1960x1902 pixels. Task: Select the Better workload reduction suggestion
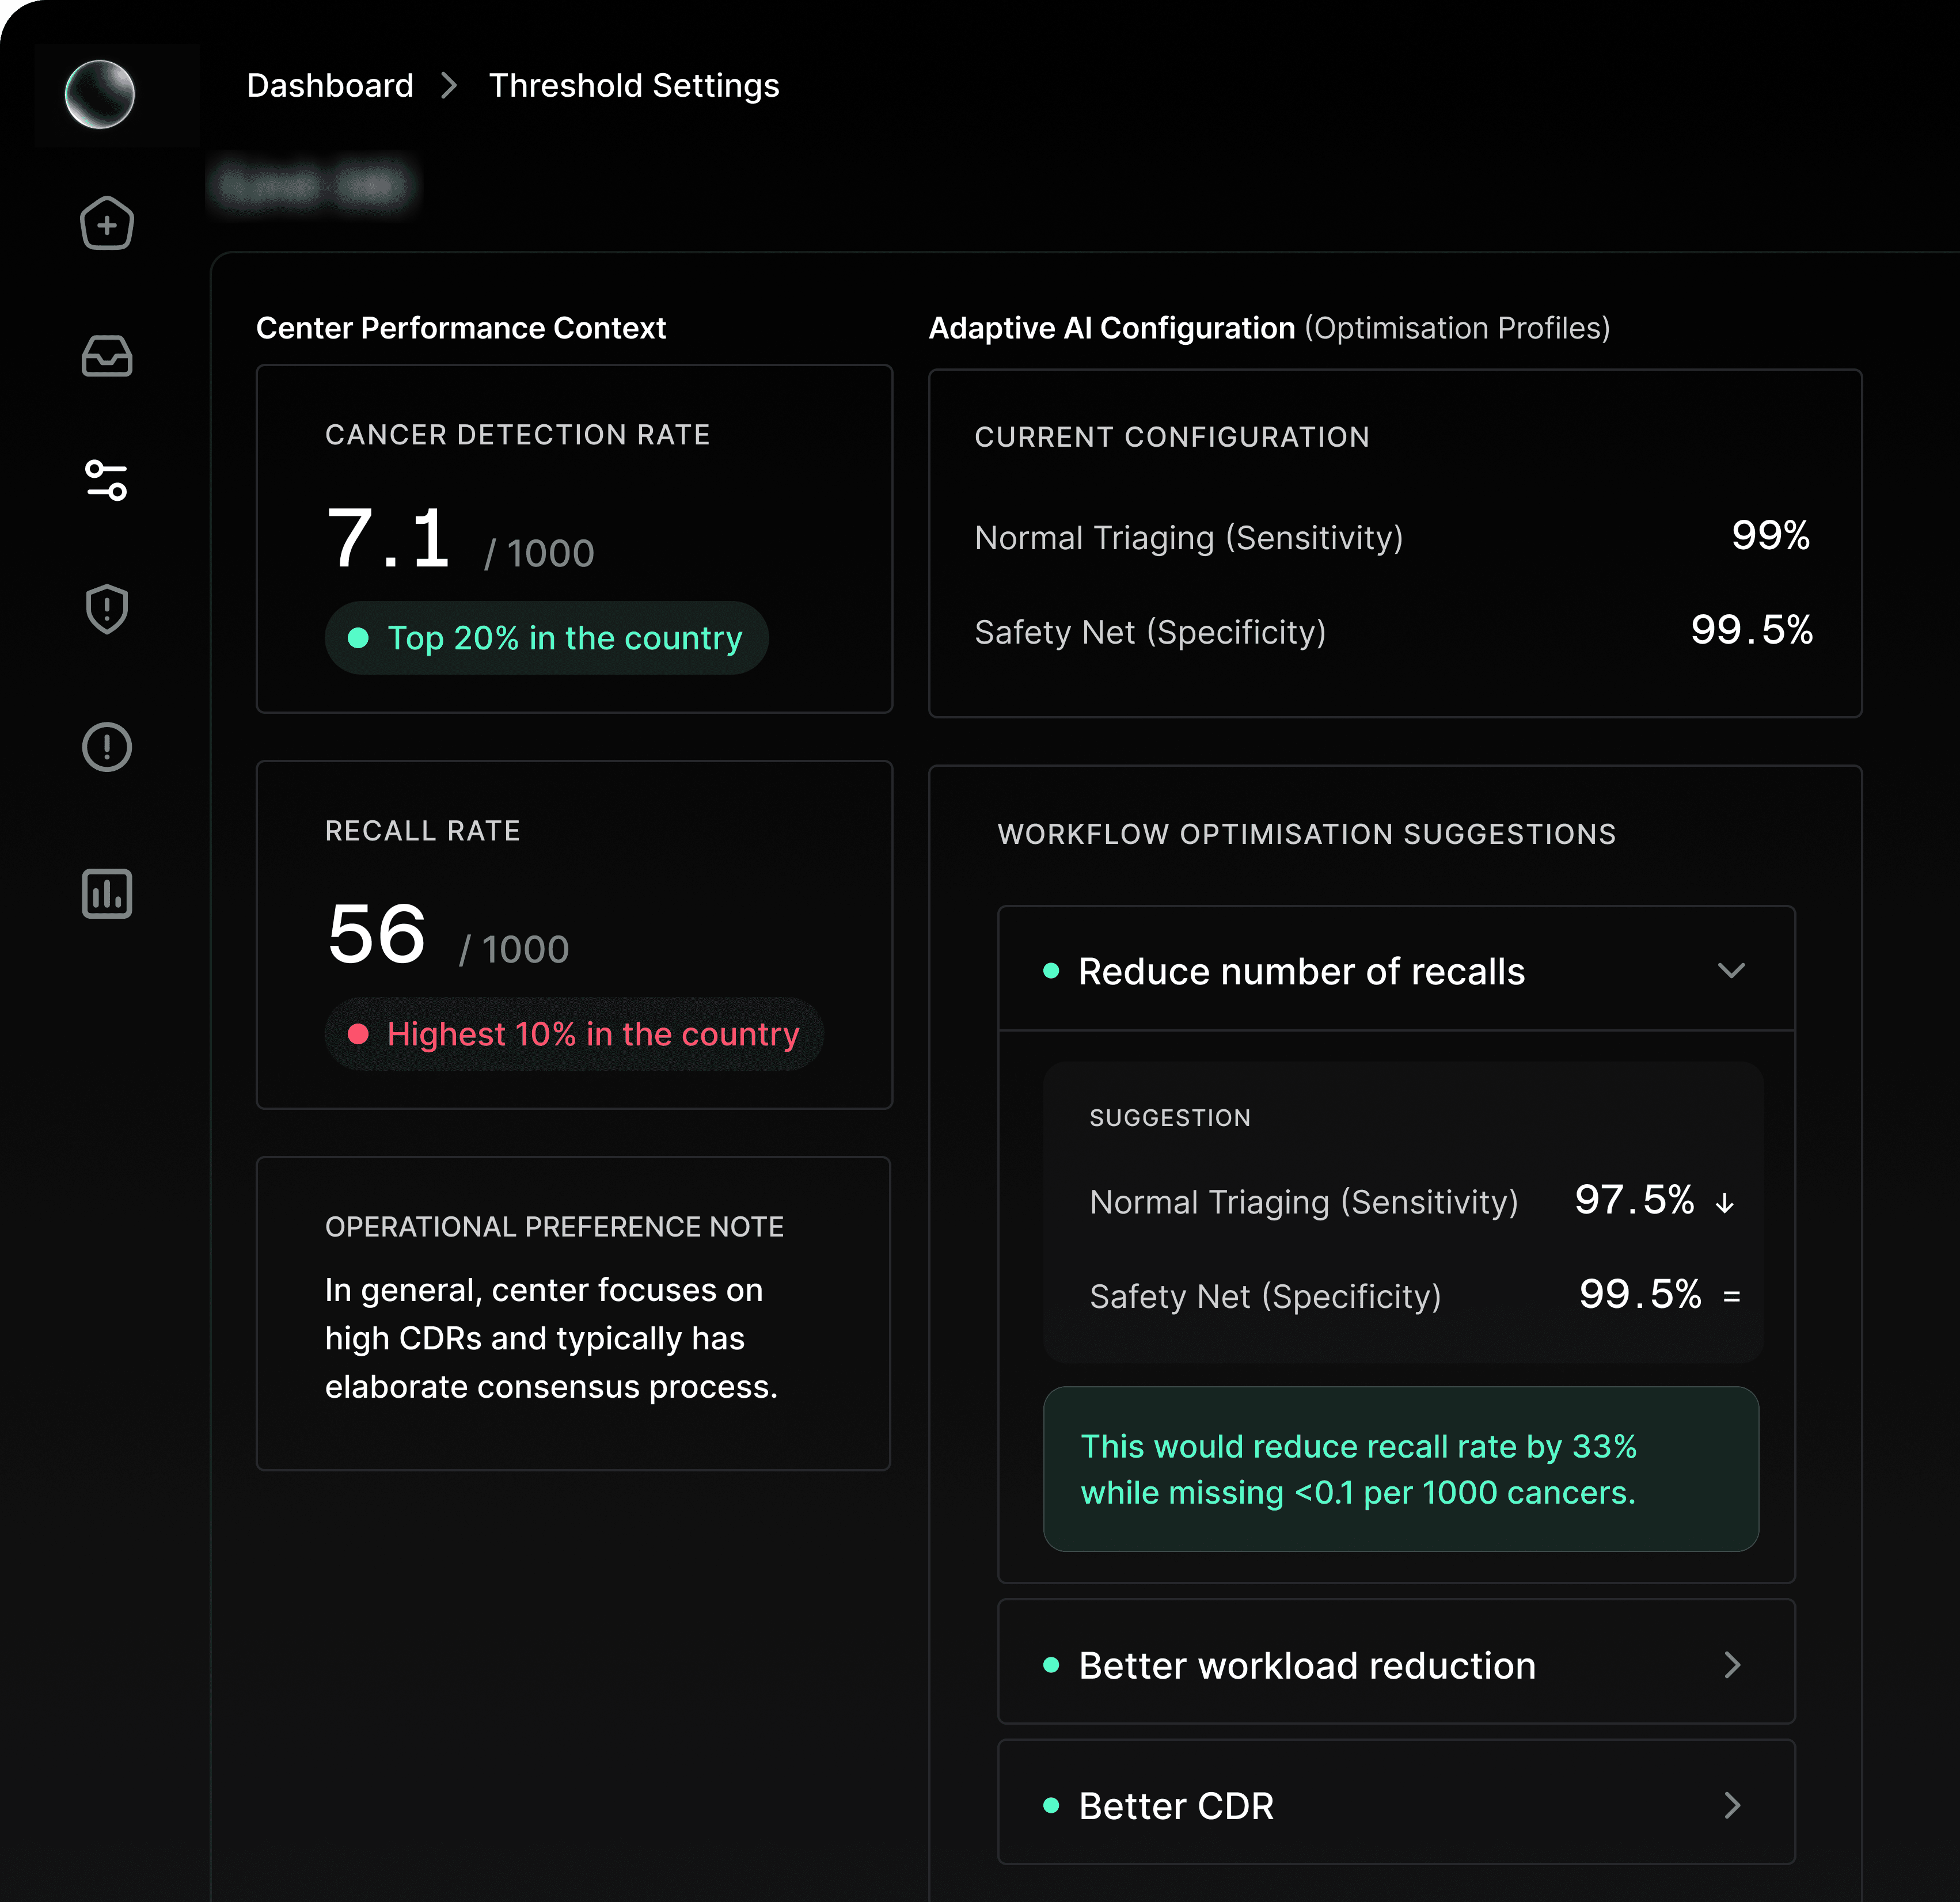(1306, 1665)
